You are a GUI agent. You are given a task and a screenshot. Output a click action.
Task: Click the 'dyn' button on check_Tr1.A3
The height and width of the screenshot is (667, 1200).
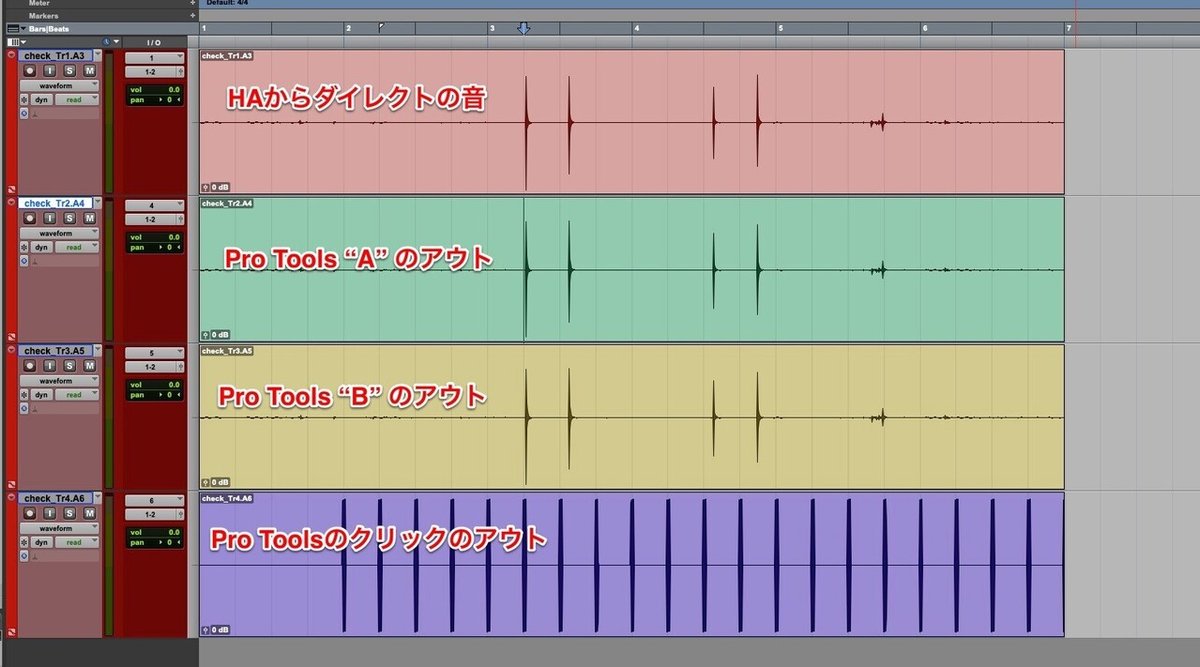coord(41,100)
